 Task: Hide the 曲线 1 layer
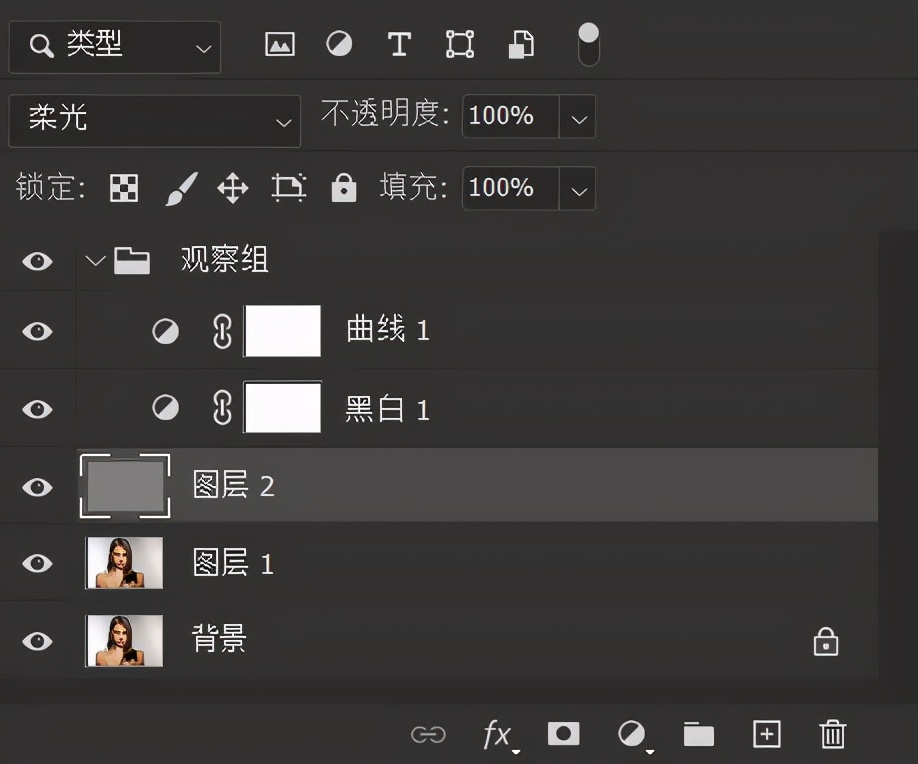point(37,331)
